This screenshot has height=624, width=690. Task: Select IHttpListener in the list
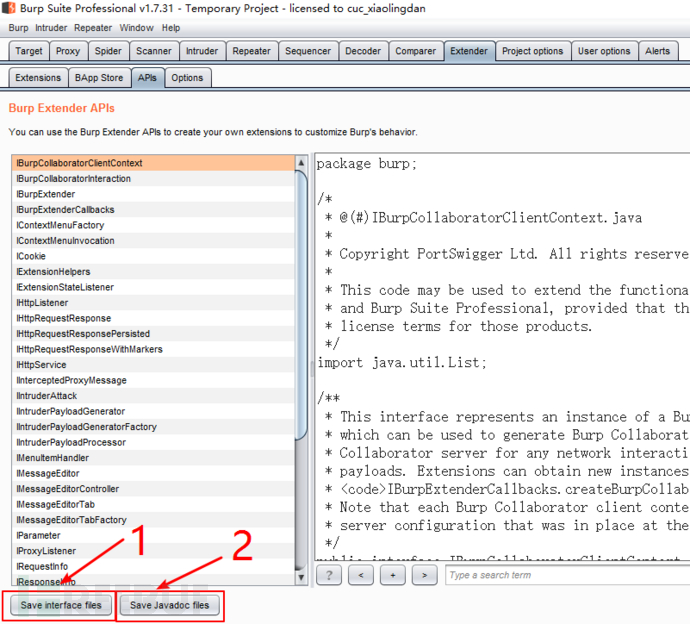pyautogui.click(x=153, y=303)
